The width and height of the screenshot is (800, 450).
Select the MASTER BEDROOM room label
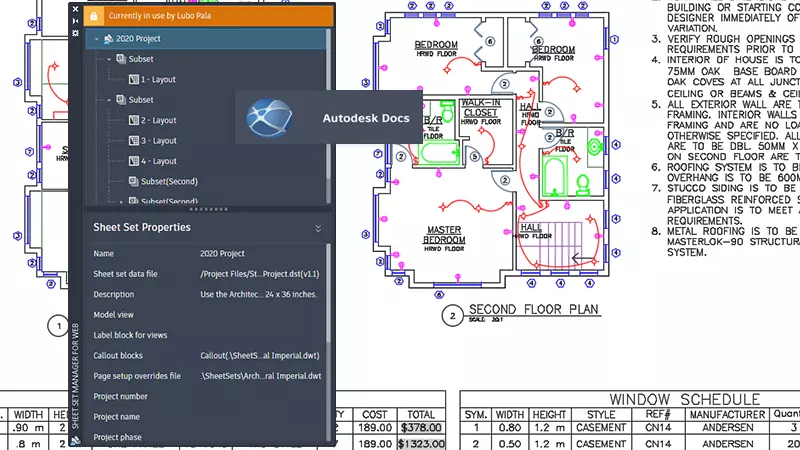click(444, 235)
